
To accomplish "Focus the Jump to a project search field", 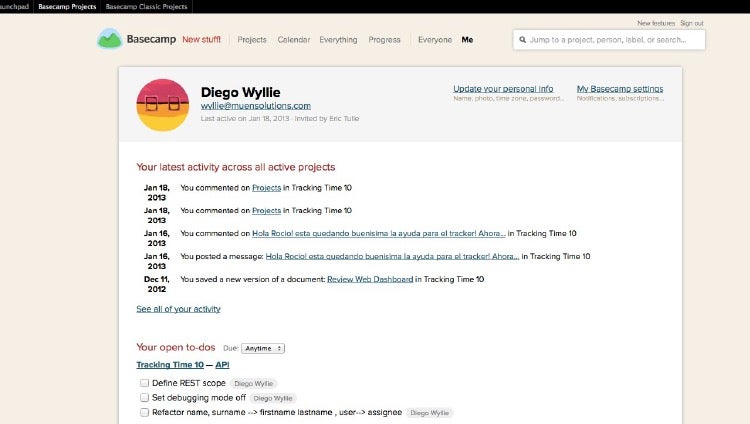I will (x=609, y=40).
